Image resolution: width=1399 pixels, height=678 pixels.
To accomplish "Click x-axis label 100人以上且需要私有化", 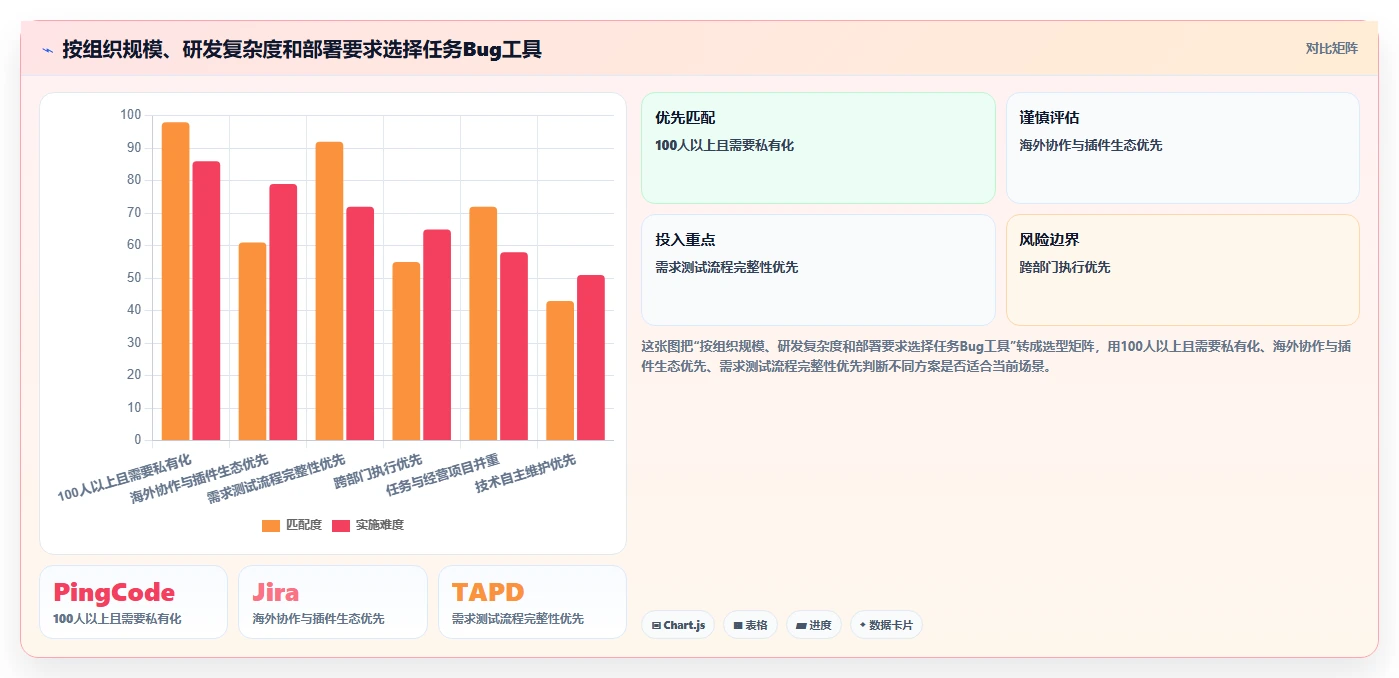I will point(125,477).
